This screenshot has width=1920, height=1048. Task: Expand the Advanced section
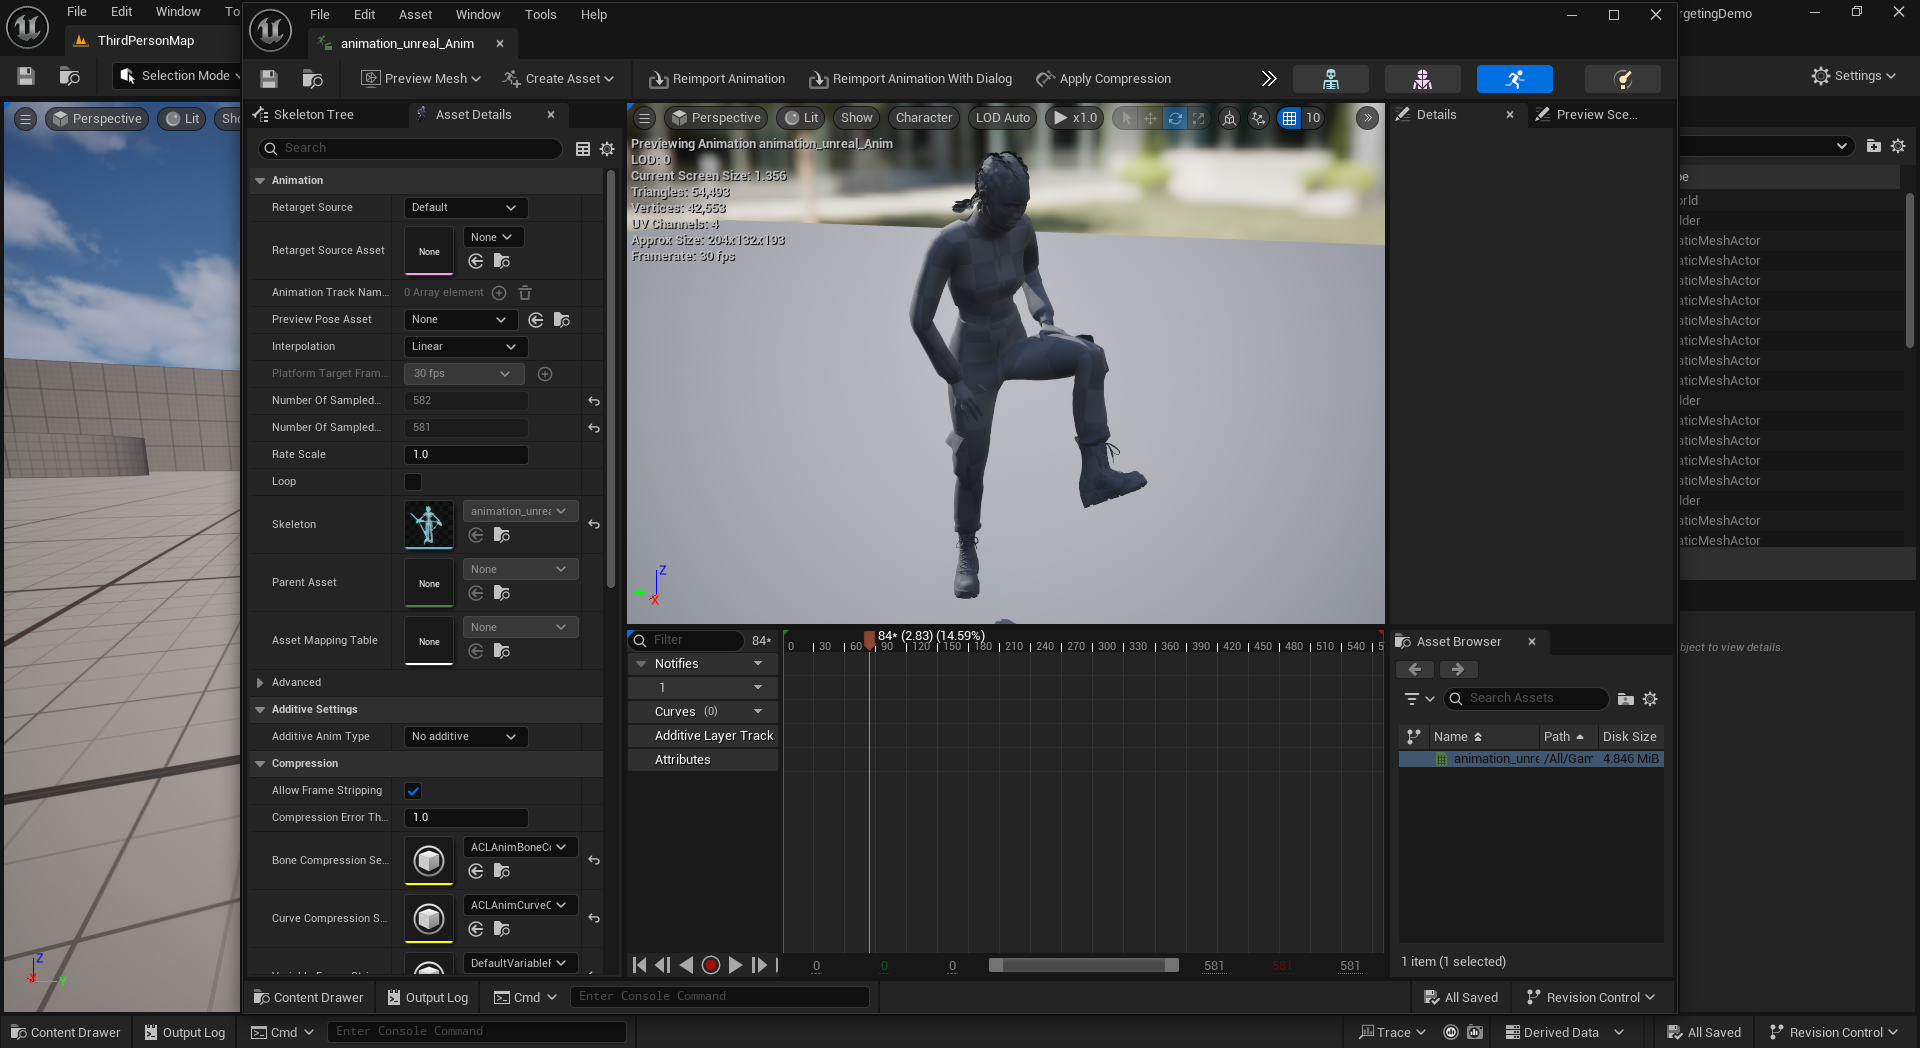tap(260, 683)
